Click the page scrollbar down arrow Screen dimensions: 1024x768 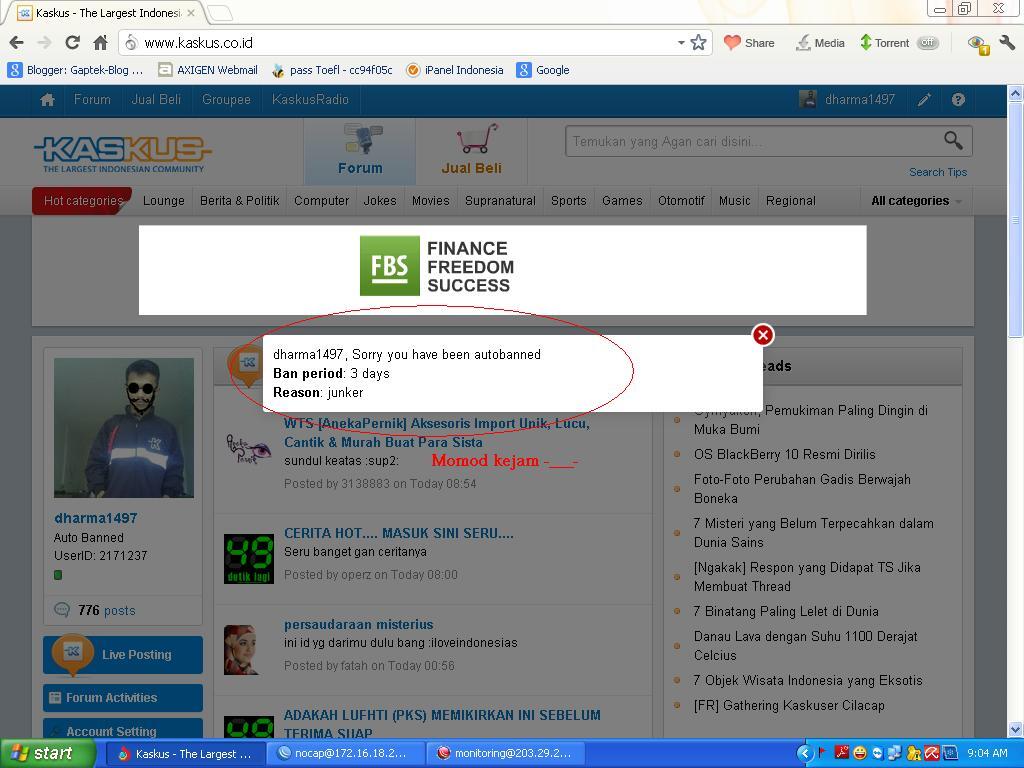(1016, 729)
